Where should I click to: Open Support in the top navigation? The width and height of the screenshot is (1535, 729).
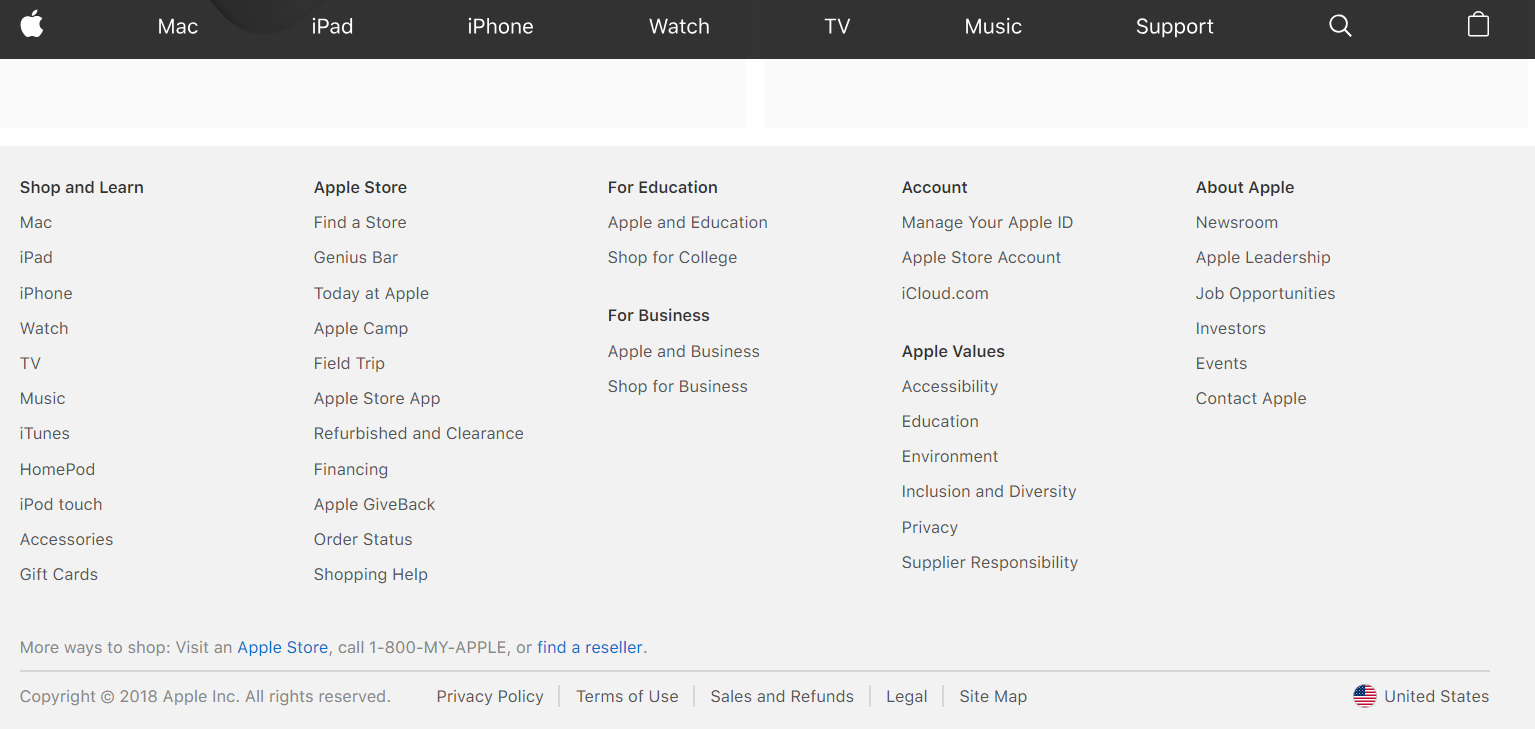(1174, 27)
